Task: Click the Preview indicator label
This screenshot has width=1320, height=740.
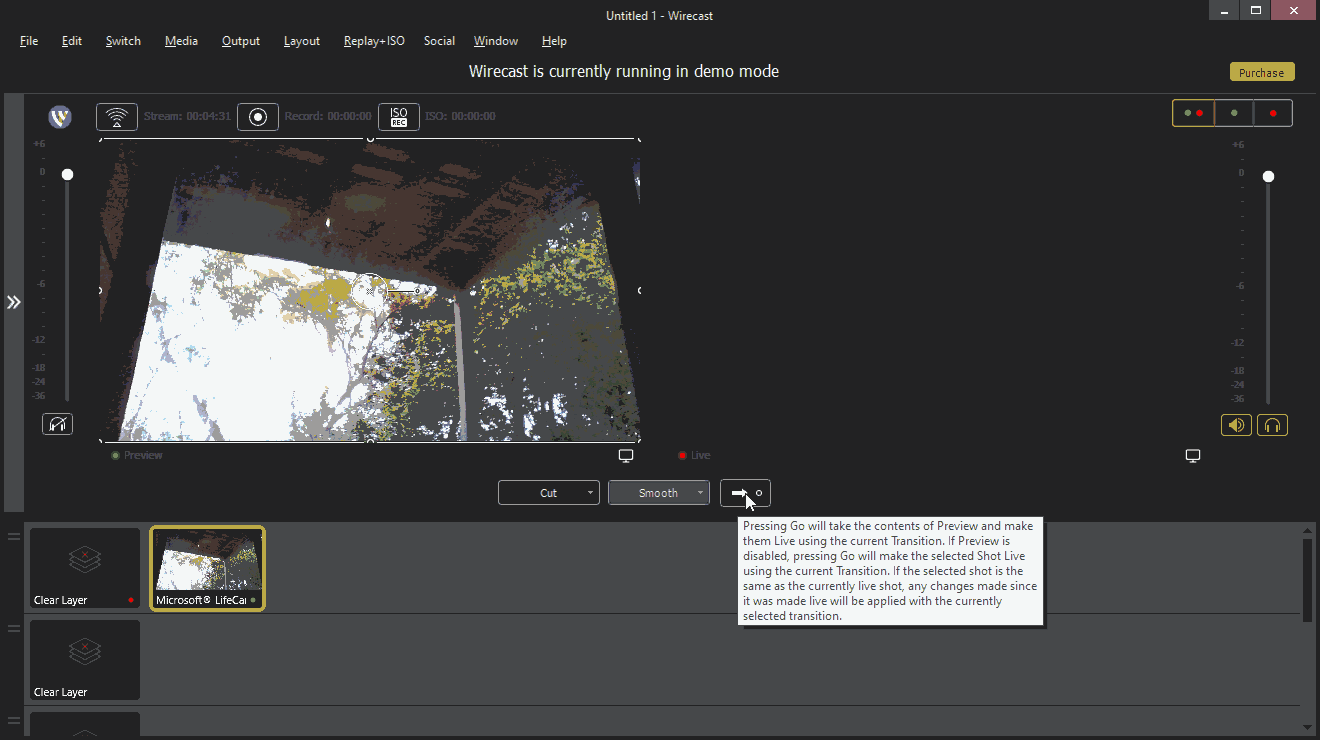Action: click(137, 456)
